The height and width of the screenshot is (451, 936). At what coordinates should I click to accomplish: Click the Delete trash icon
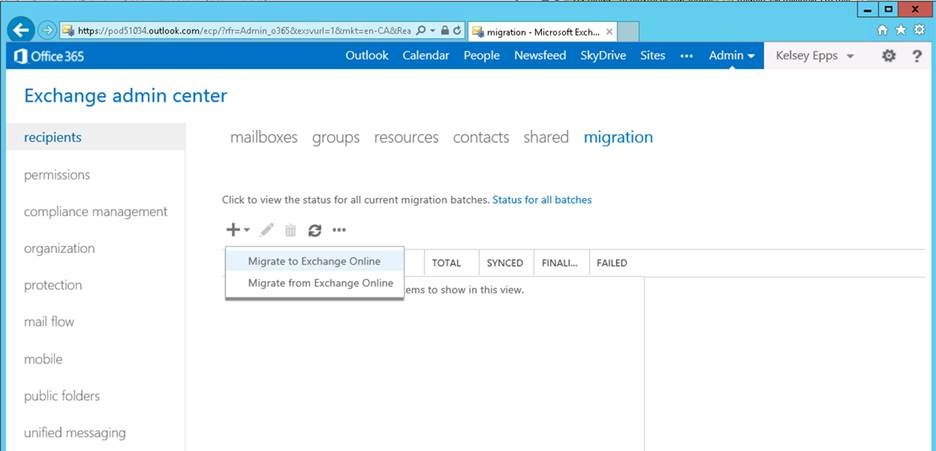pos(290,230)
